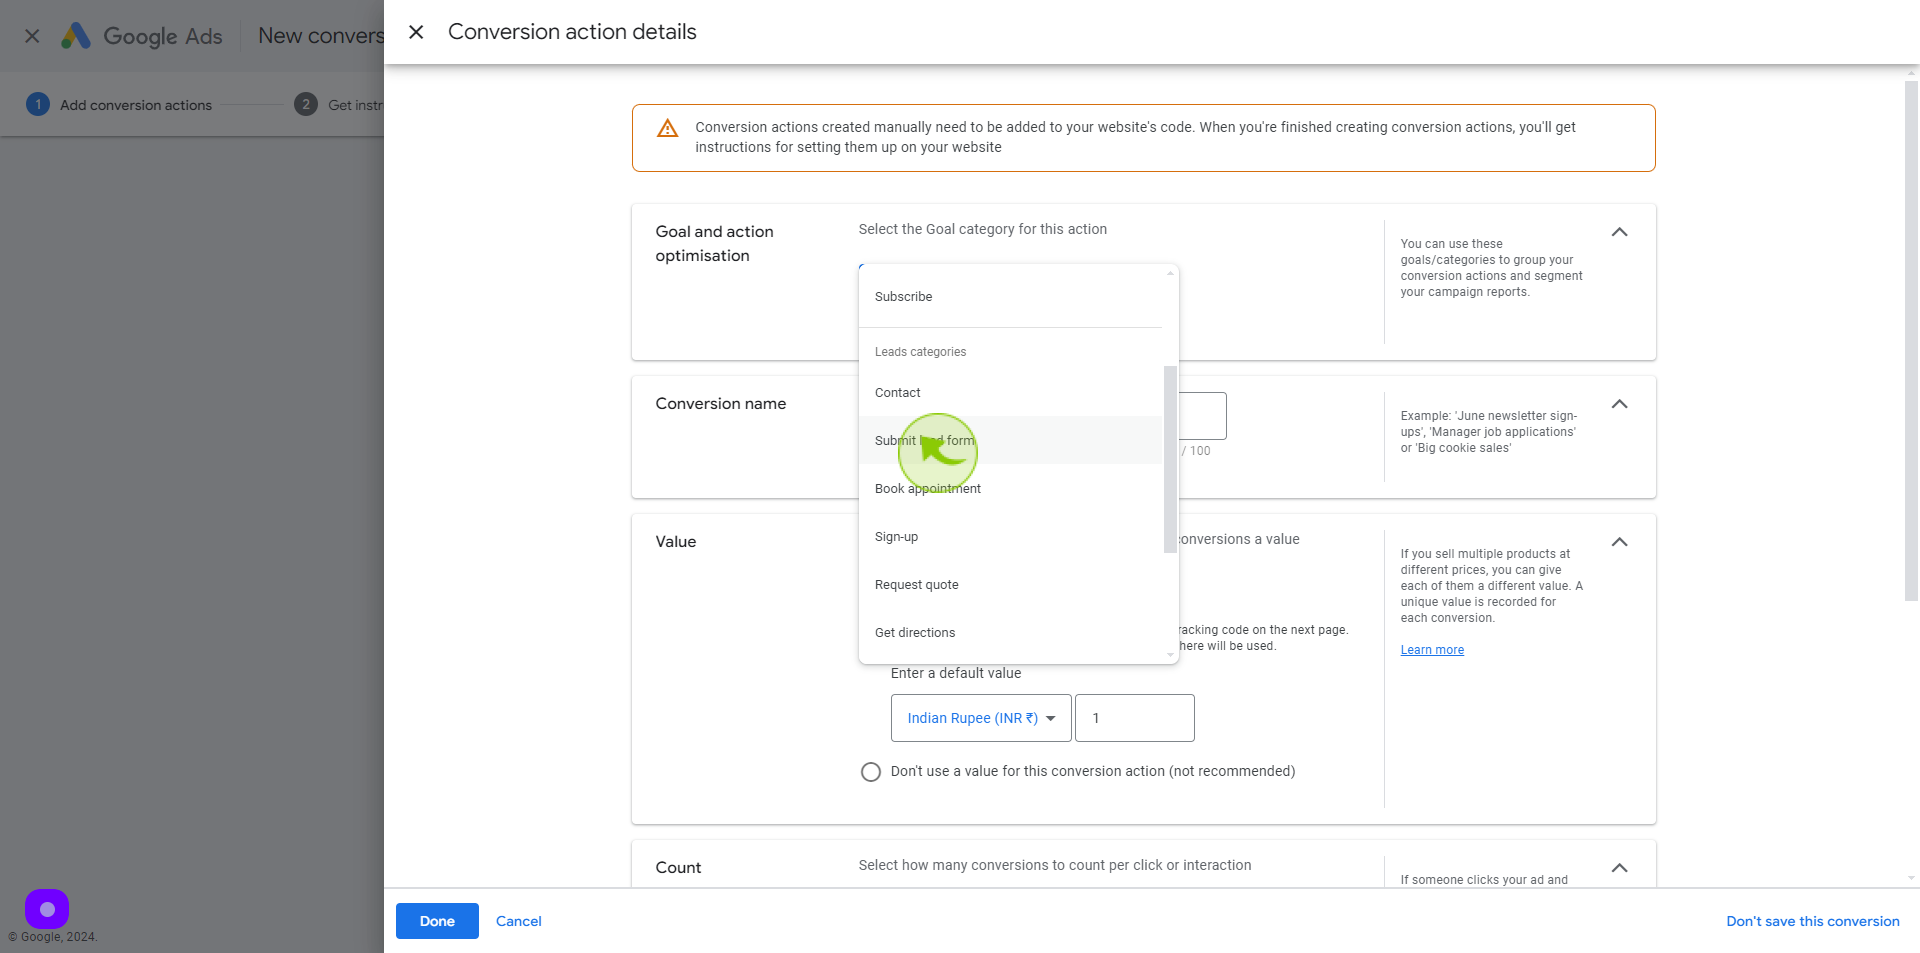Click the main panel vertical scrollbar
1920x953 pixels.
[1911, 340]
